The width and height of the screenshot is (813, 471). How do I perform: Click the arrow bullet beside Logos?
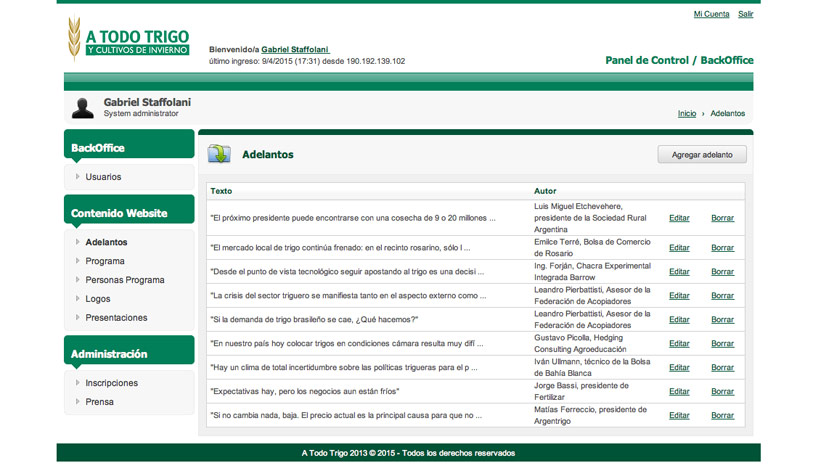(x=77, y=298)
